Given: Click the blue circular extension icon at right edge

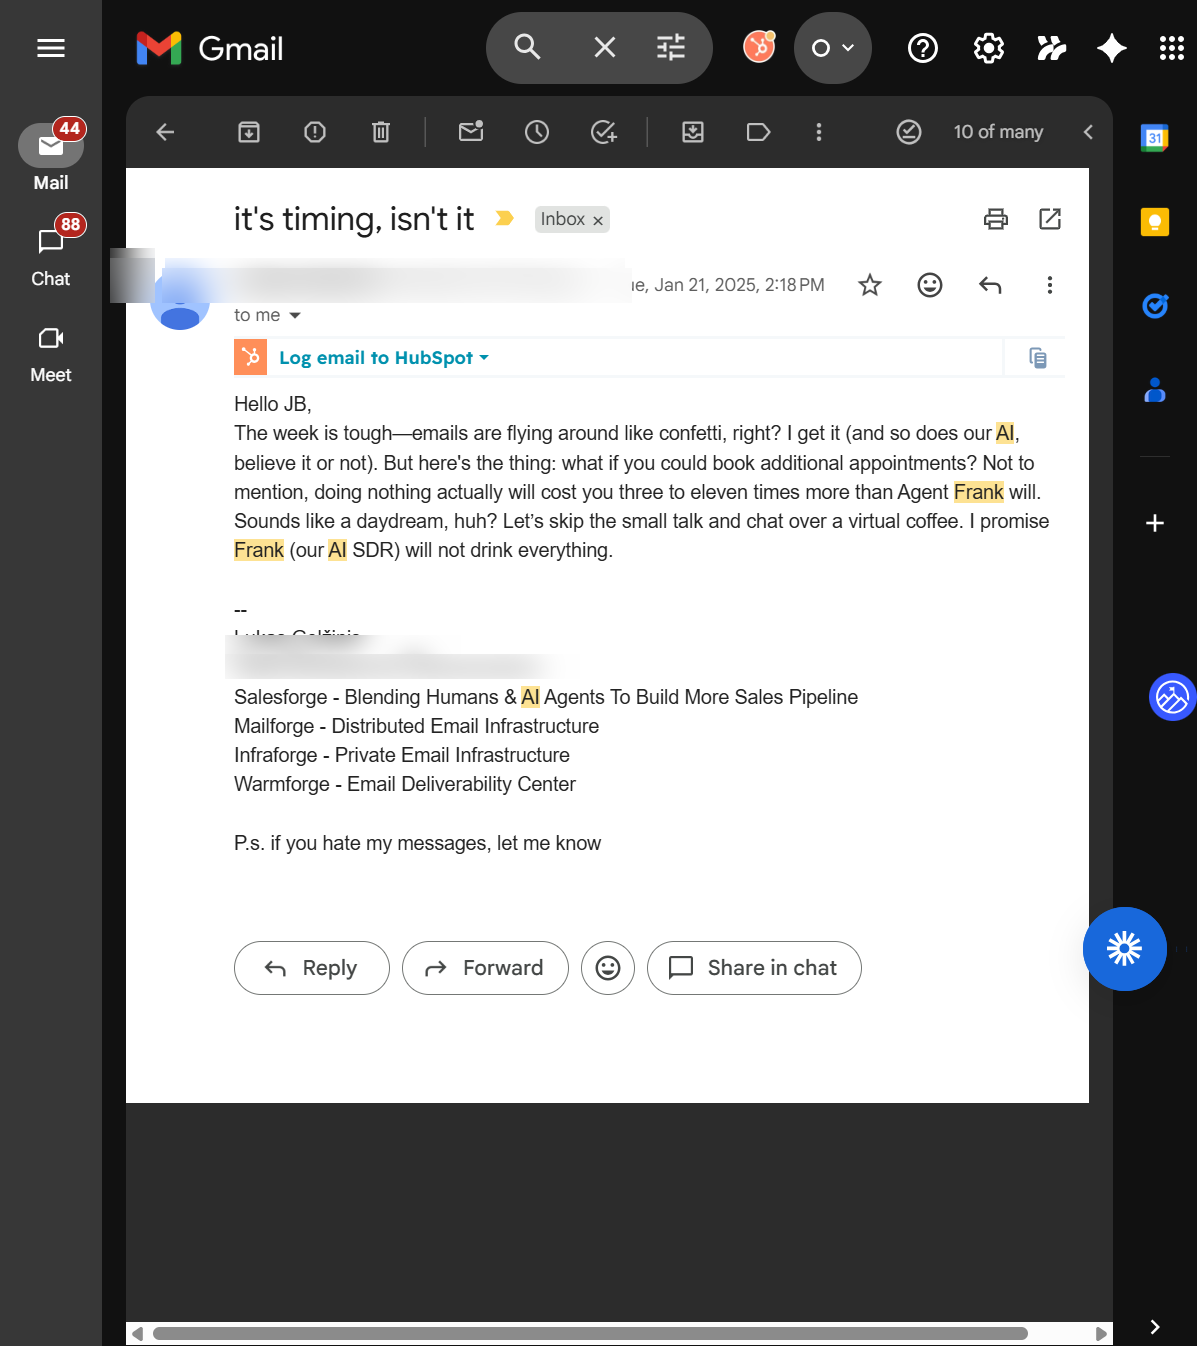Looking at the screenshot, I should (1172, 697).
